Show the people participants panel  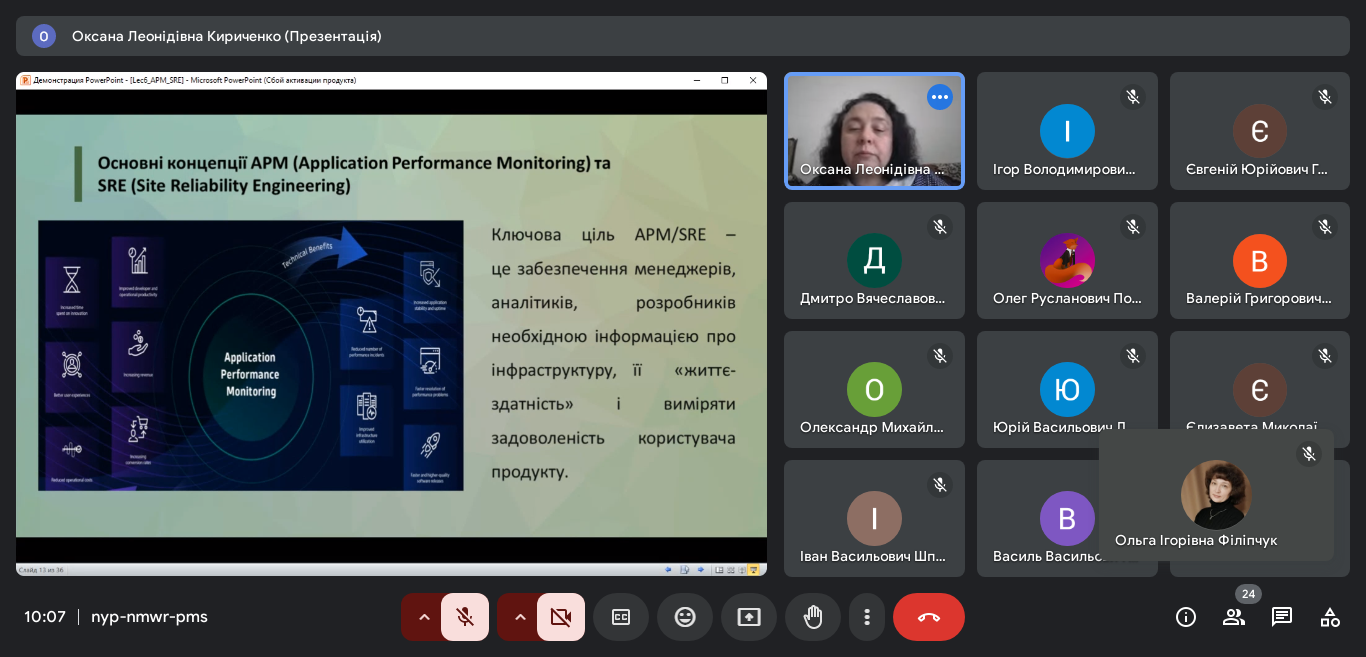click(x=1234, y=617)
